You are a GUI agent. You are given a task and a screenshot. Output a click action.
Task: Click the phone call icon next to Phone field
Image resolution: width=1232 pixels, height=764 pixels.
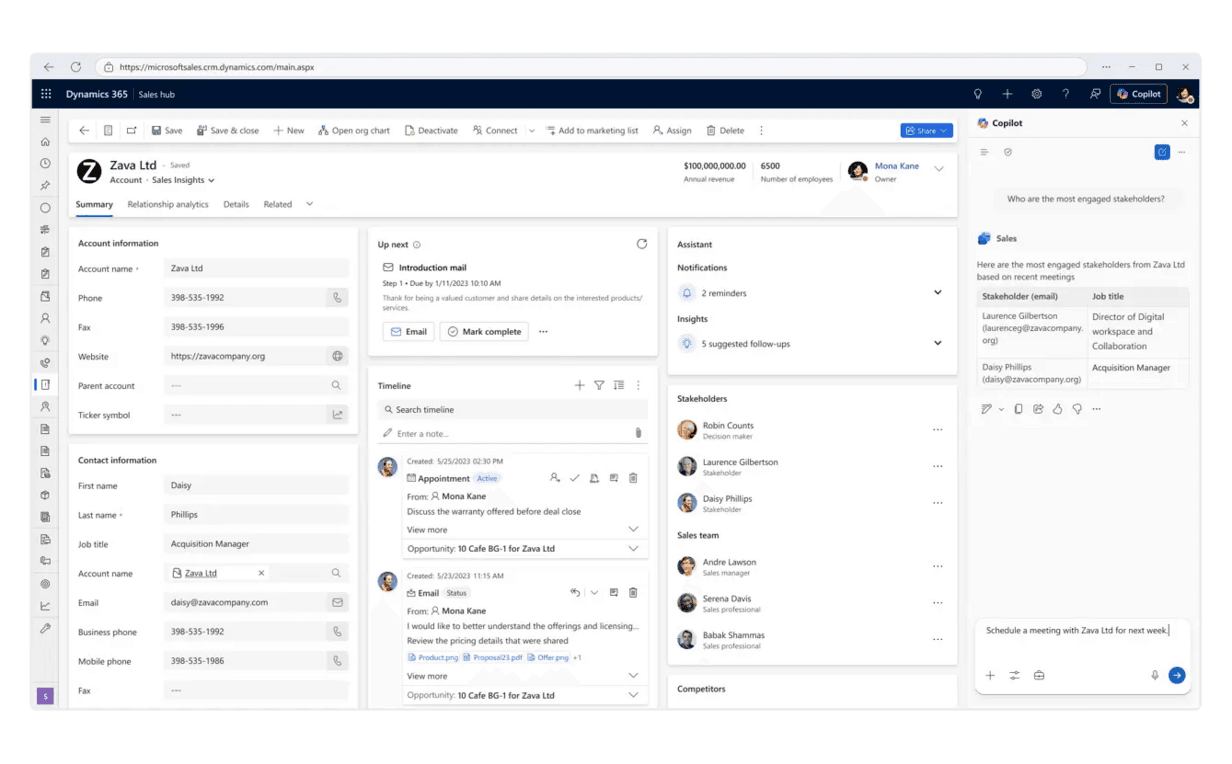[337, 298]
